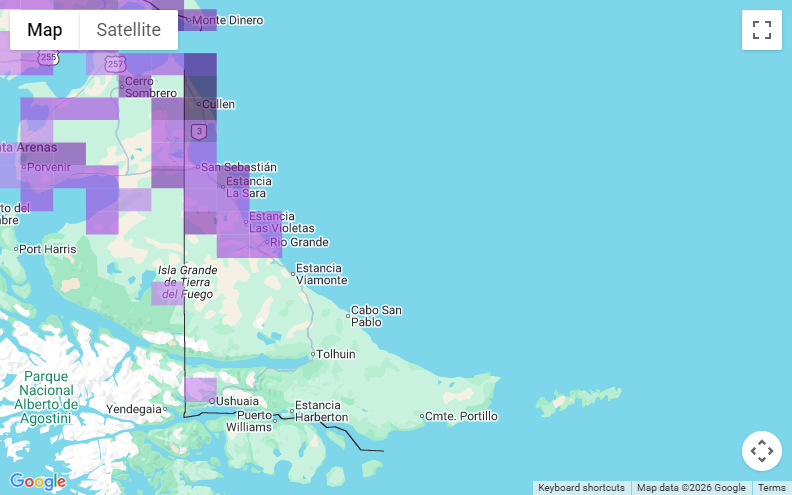This screenshot has width=792, height=495.
Task: Click the Cmte. Portillo marker
Action: [421, 416]
